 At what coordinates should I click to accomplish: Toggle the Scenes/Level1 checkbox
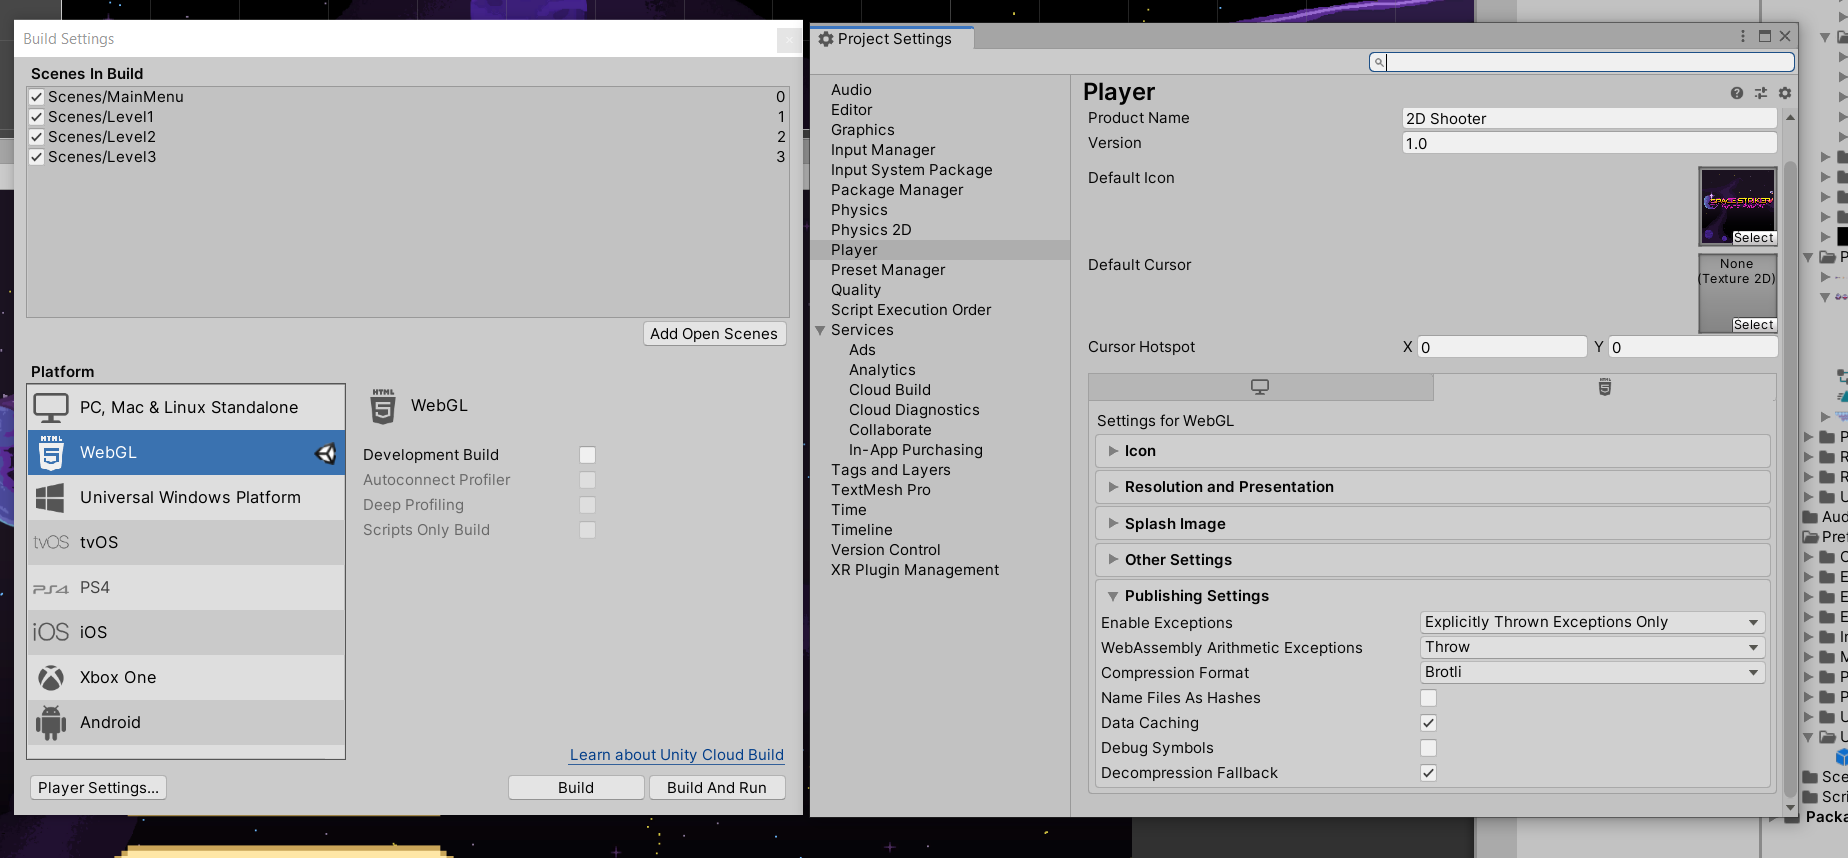coord(37,117)
